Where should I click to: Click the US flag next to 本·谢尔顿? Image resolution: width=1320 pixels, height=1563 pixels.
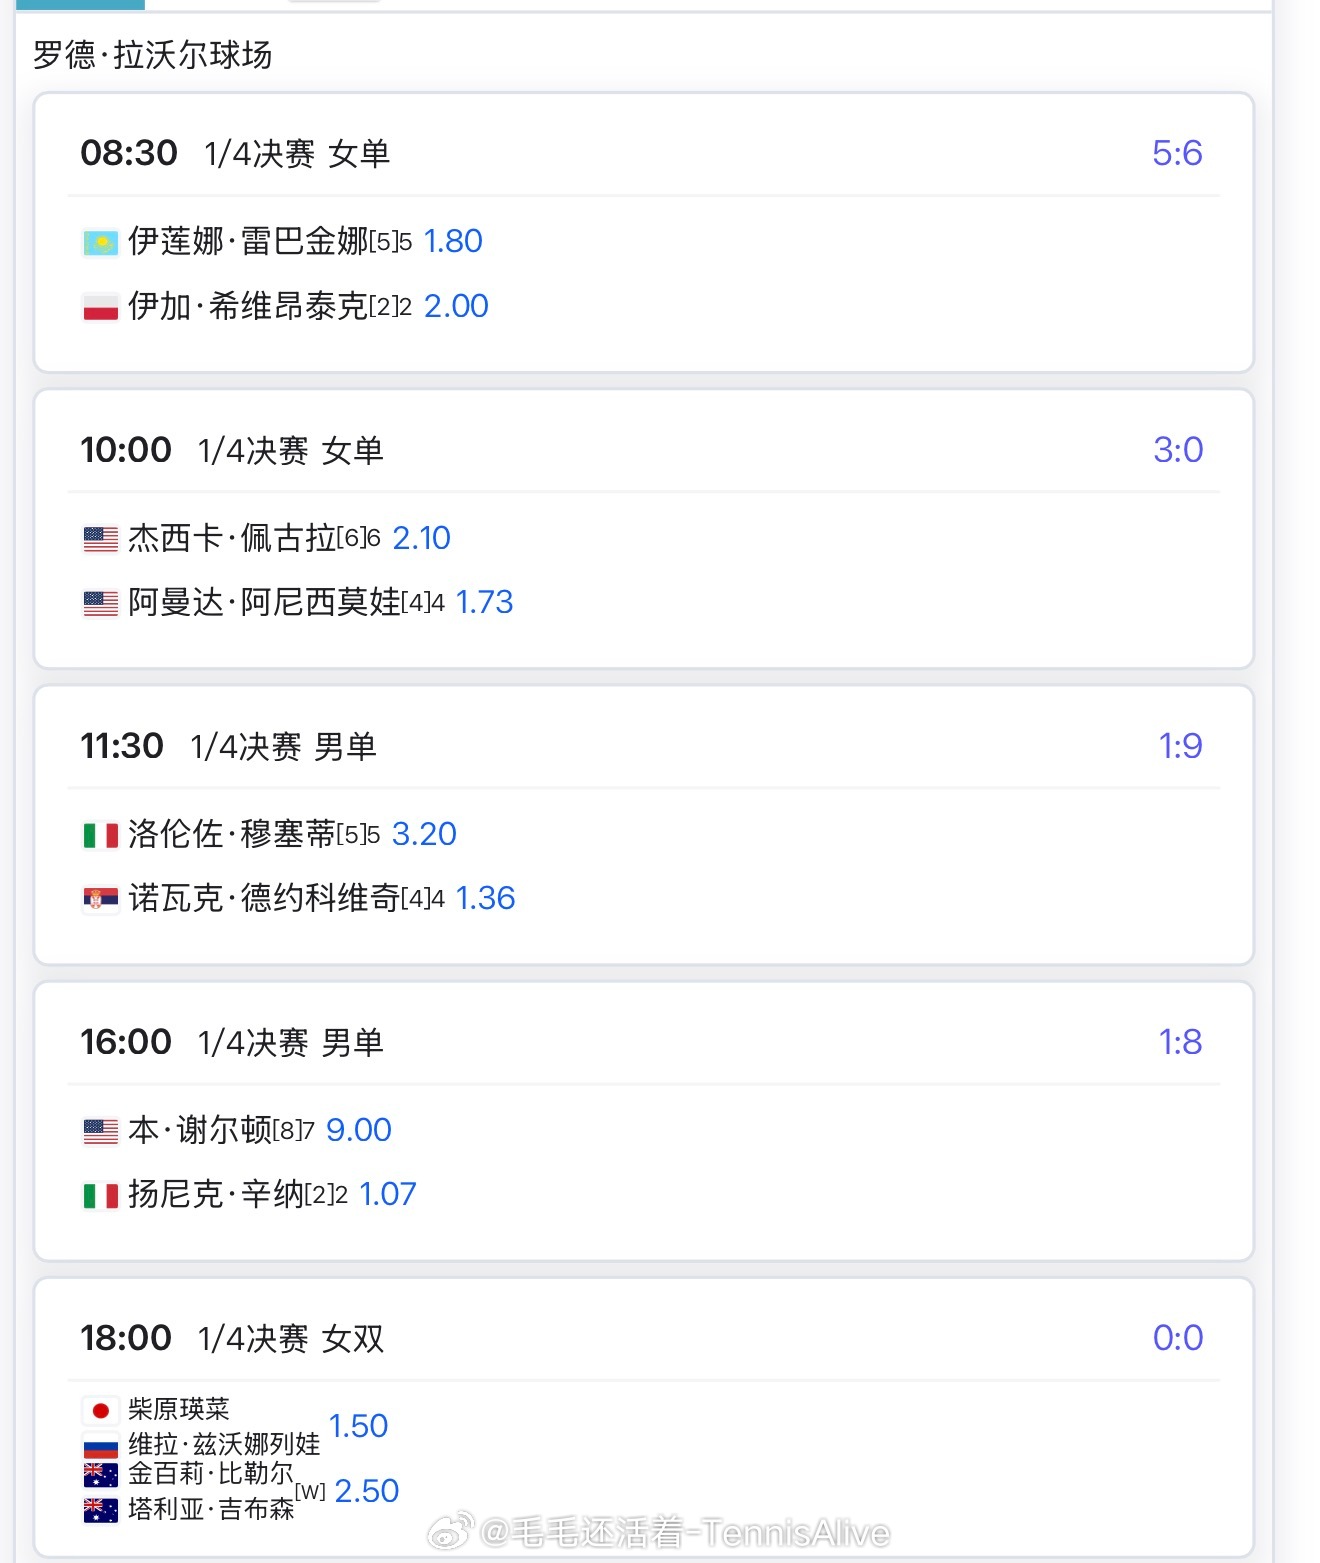coord(100,1131)
